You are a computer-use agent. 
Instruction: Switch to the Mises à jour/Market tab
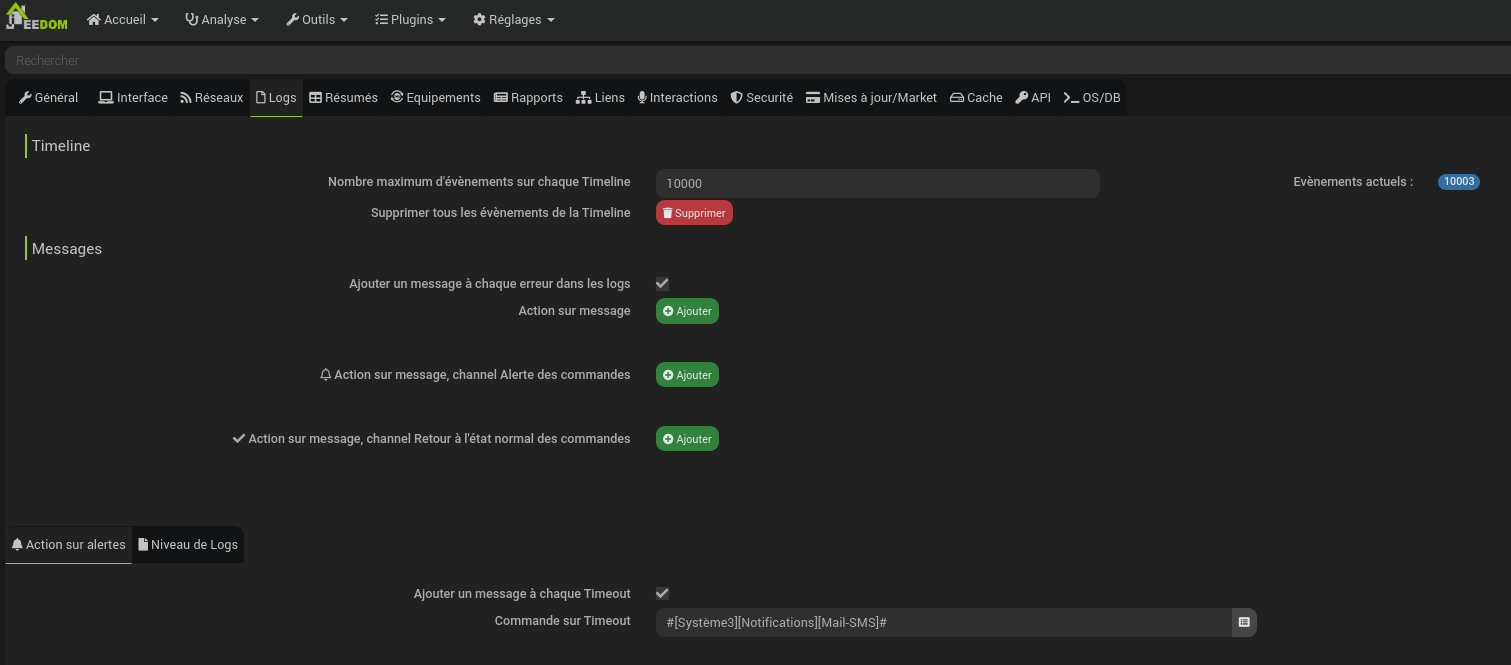pos(871,98)
